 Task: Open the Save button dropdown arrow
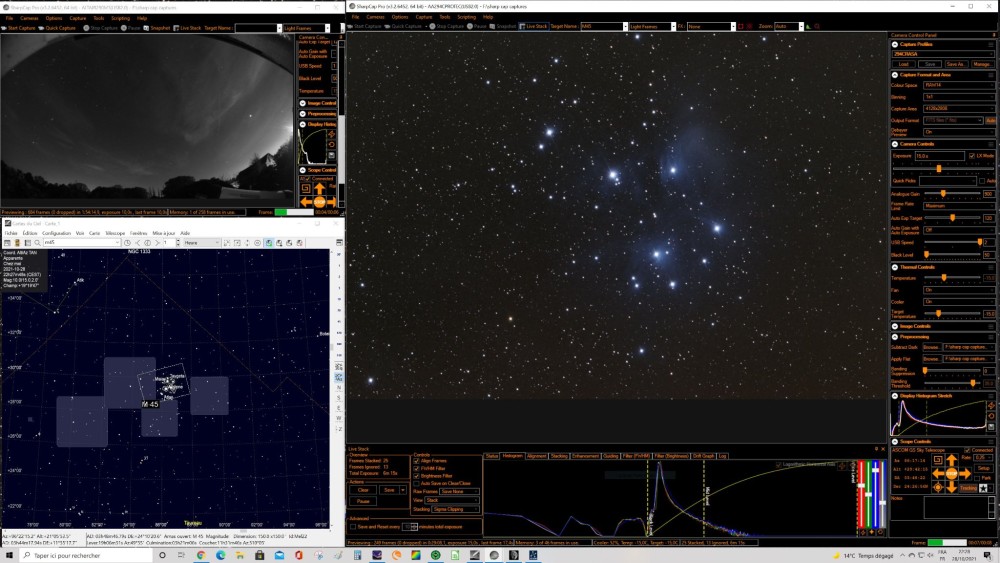[403, 490]
